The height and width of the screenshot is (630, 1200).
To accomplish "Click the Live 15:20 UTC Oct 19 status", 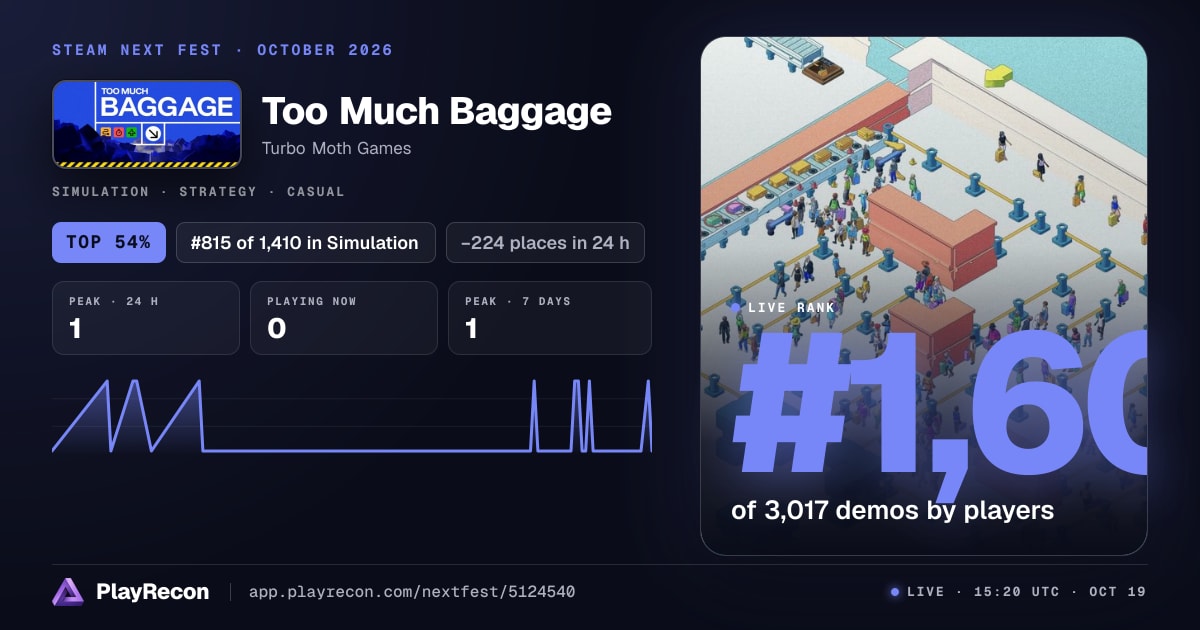I will coord(1018,592).
